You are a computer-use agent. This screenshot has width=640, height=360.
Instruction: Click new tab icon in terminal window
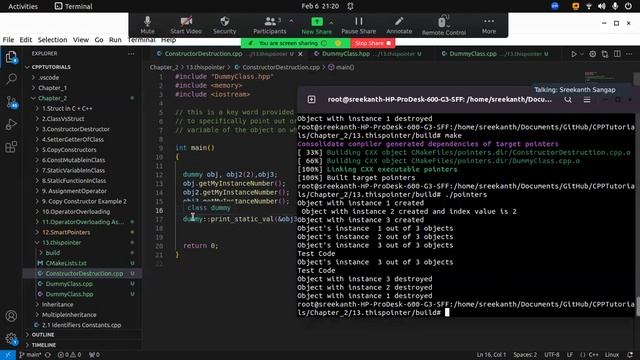pyautogui.click(x=311, y=100)
